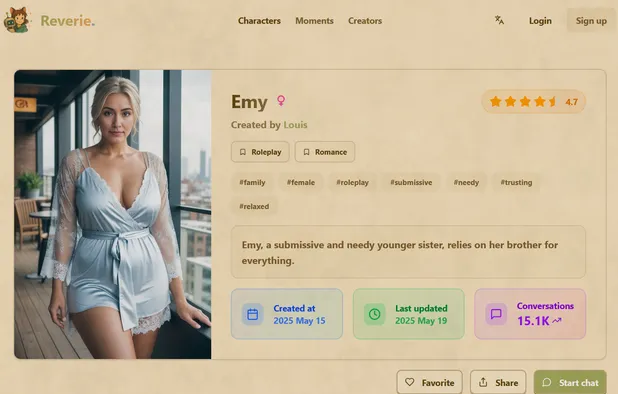Click the #roleplay hashtag
The height and width of the screenshot is (394, 618).
click(x=352, y=182)
